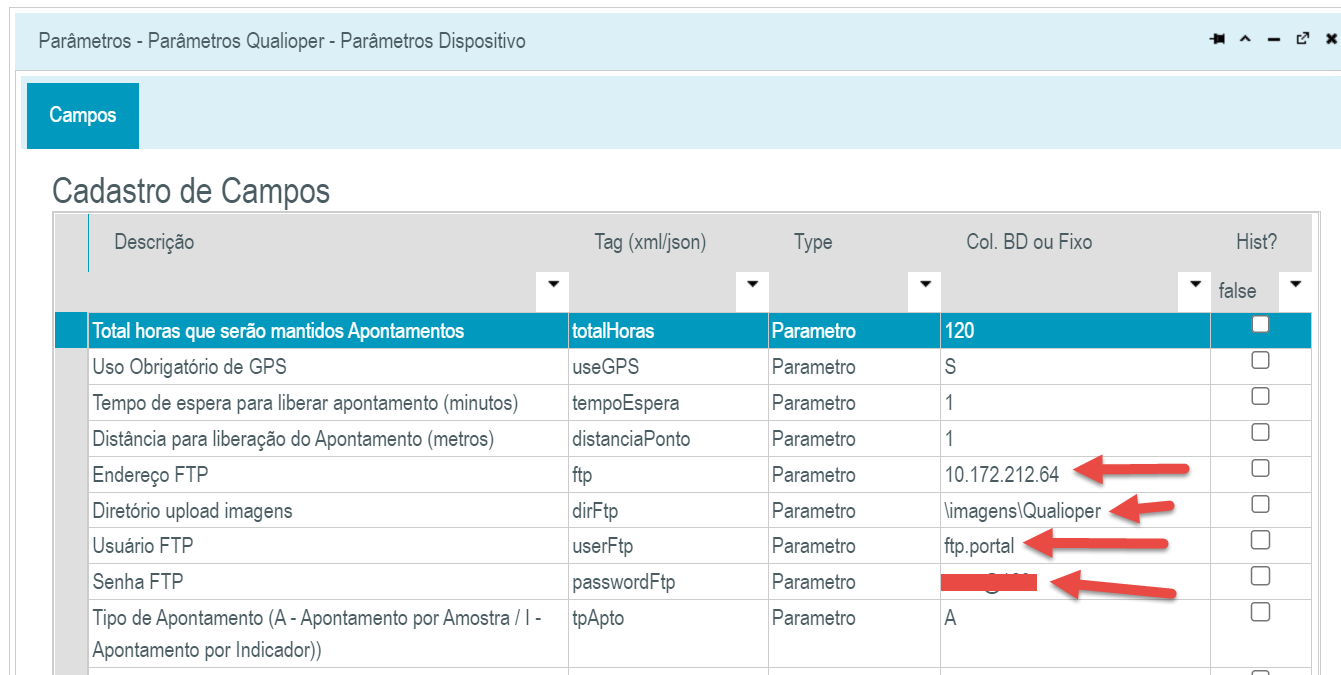Close the Parâmetros Dispositivo panel
The width and height of the screenshot is (1341, 675).
coord(1331,40)
